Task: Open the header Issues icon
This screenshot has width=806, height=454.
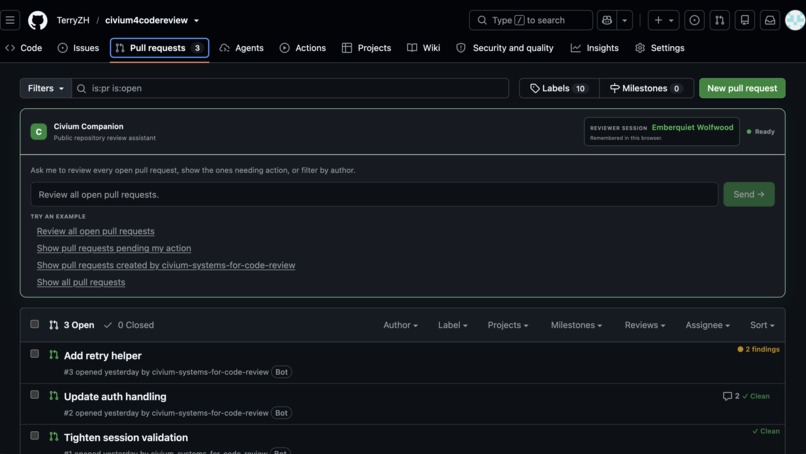Action: (x=694, y=20)
